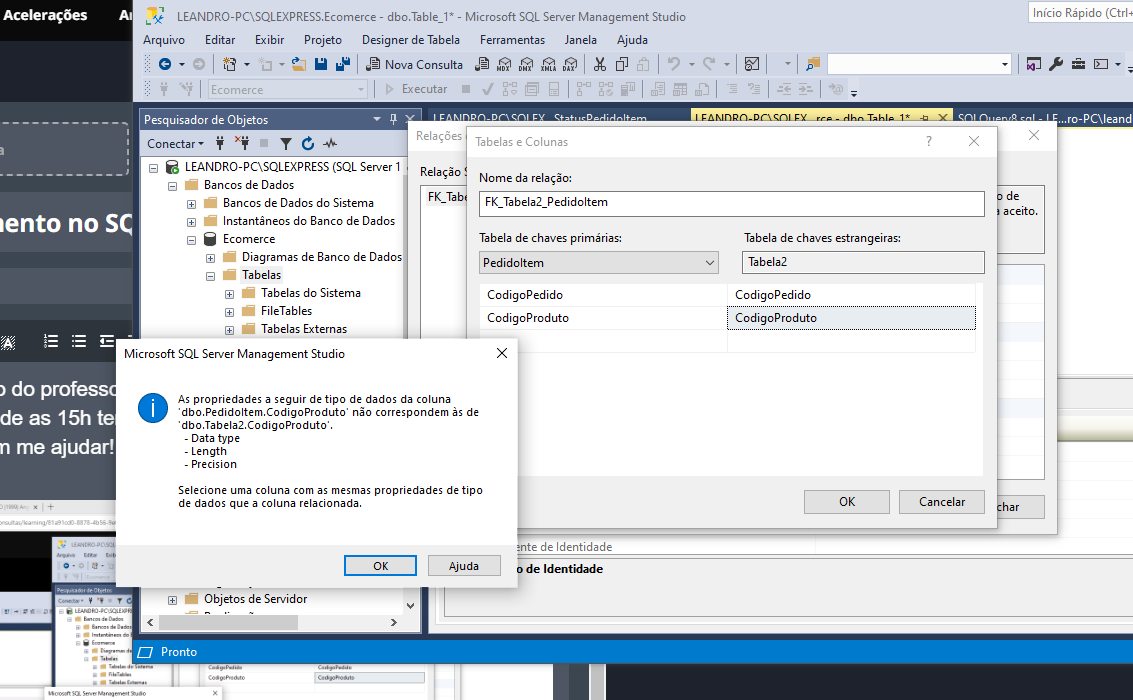Click the Undo arrow icon
The height and width of the screenshot is (700, 1133).
[673, 64]
